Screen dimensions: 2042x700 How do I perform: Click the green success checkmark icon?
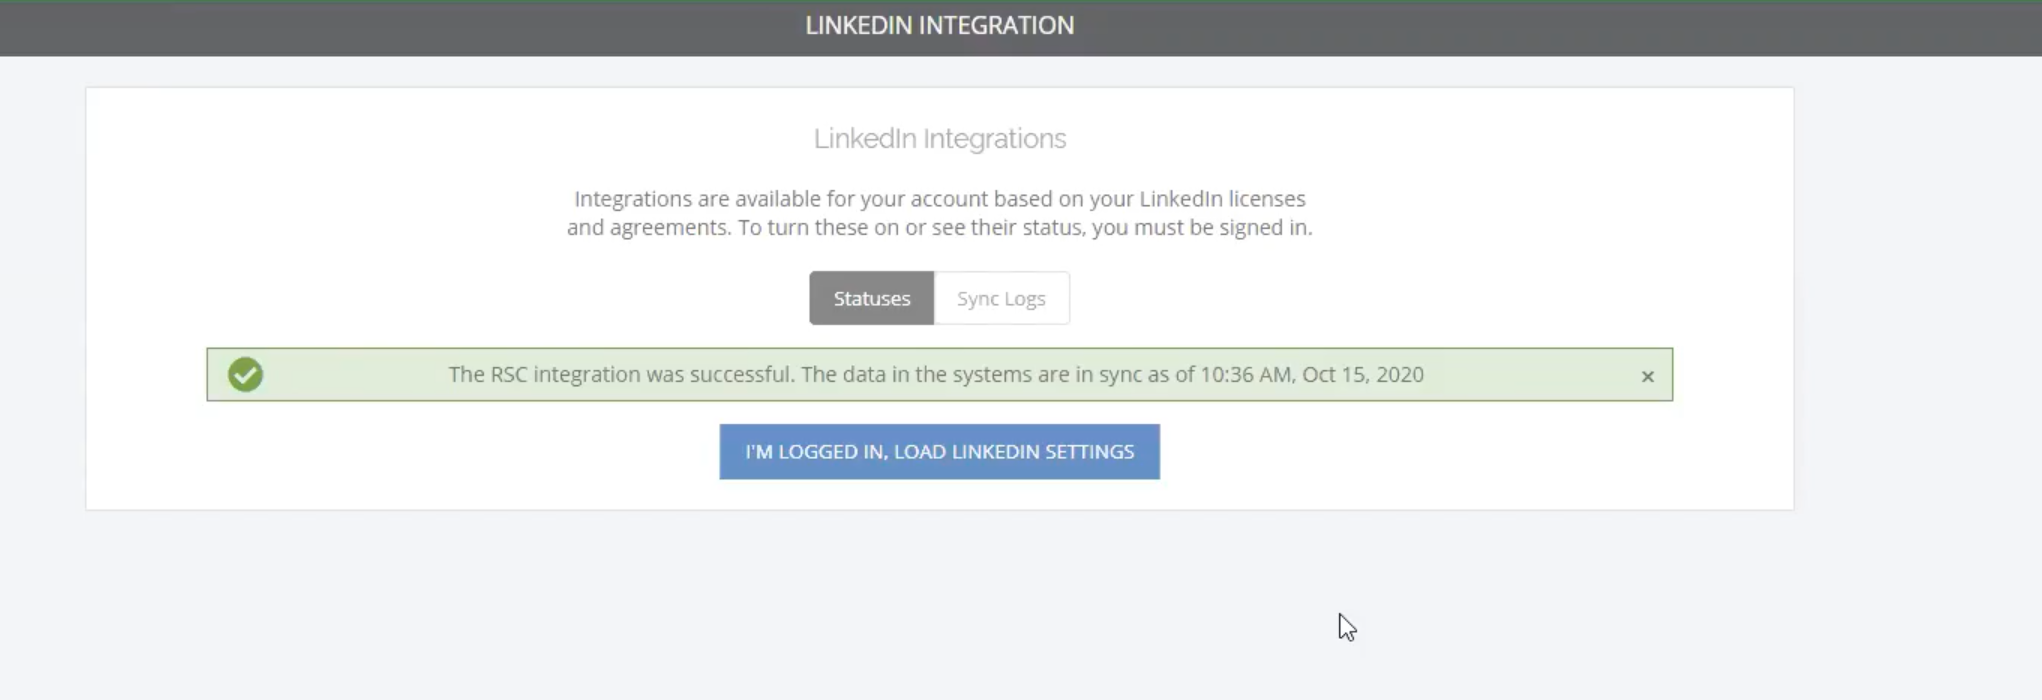click(x=245, y=375)
